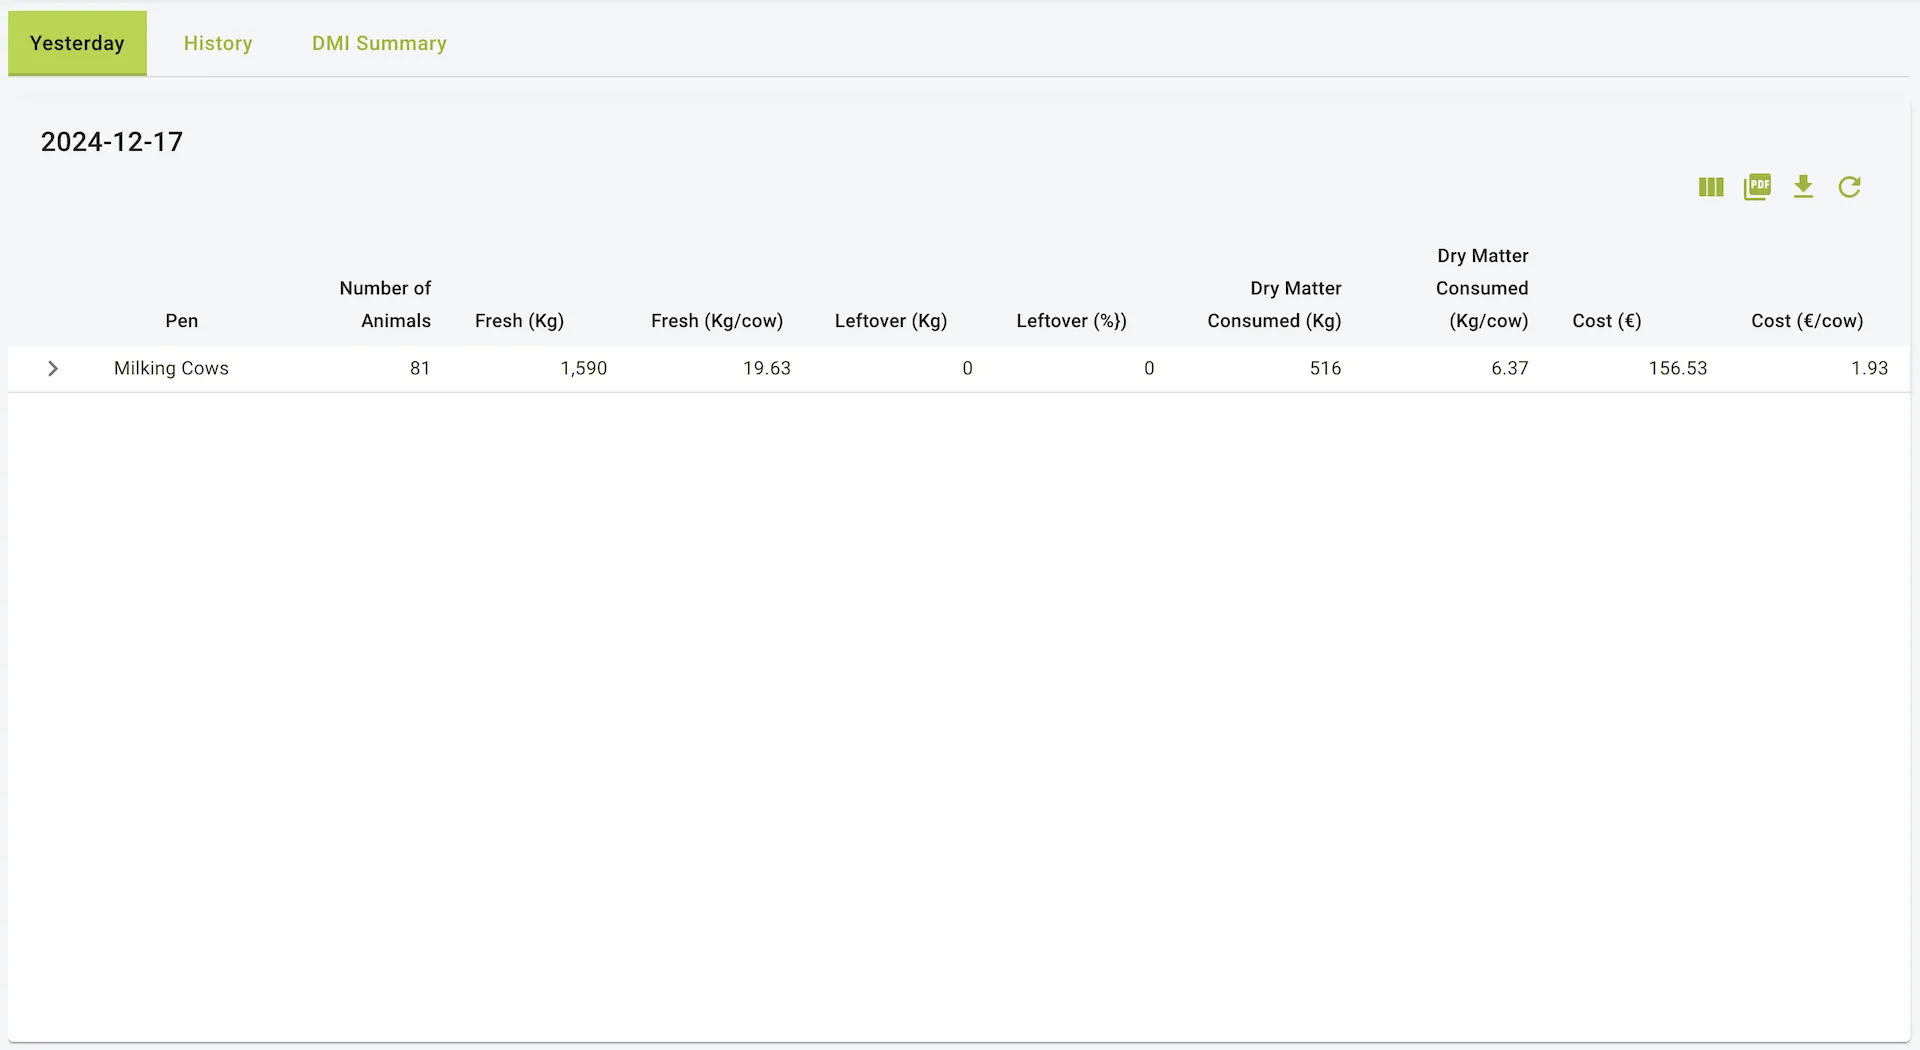Click Dry Matter Consumed (Kg) header

[1274, 304]
